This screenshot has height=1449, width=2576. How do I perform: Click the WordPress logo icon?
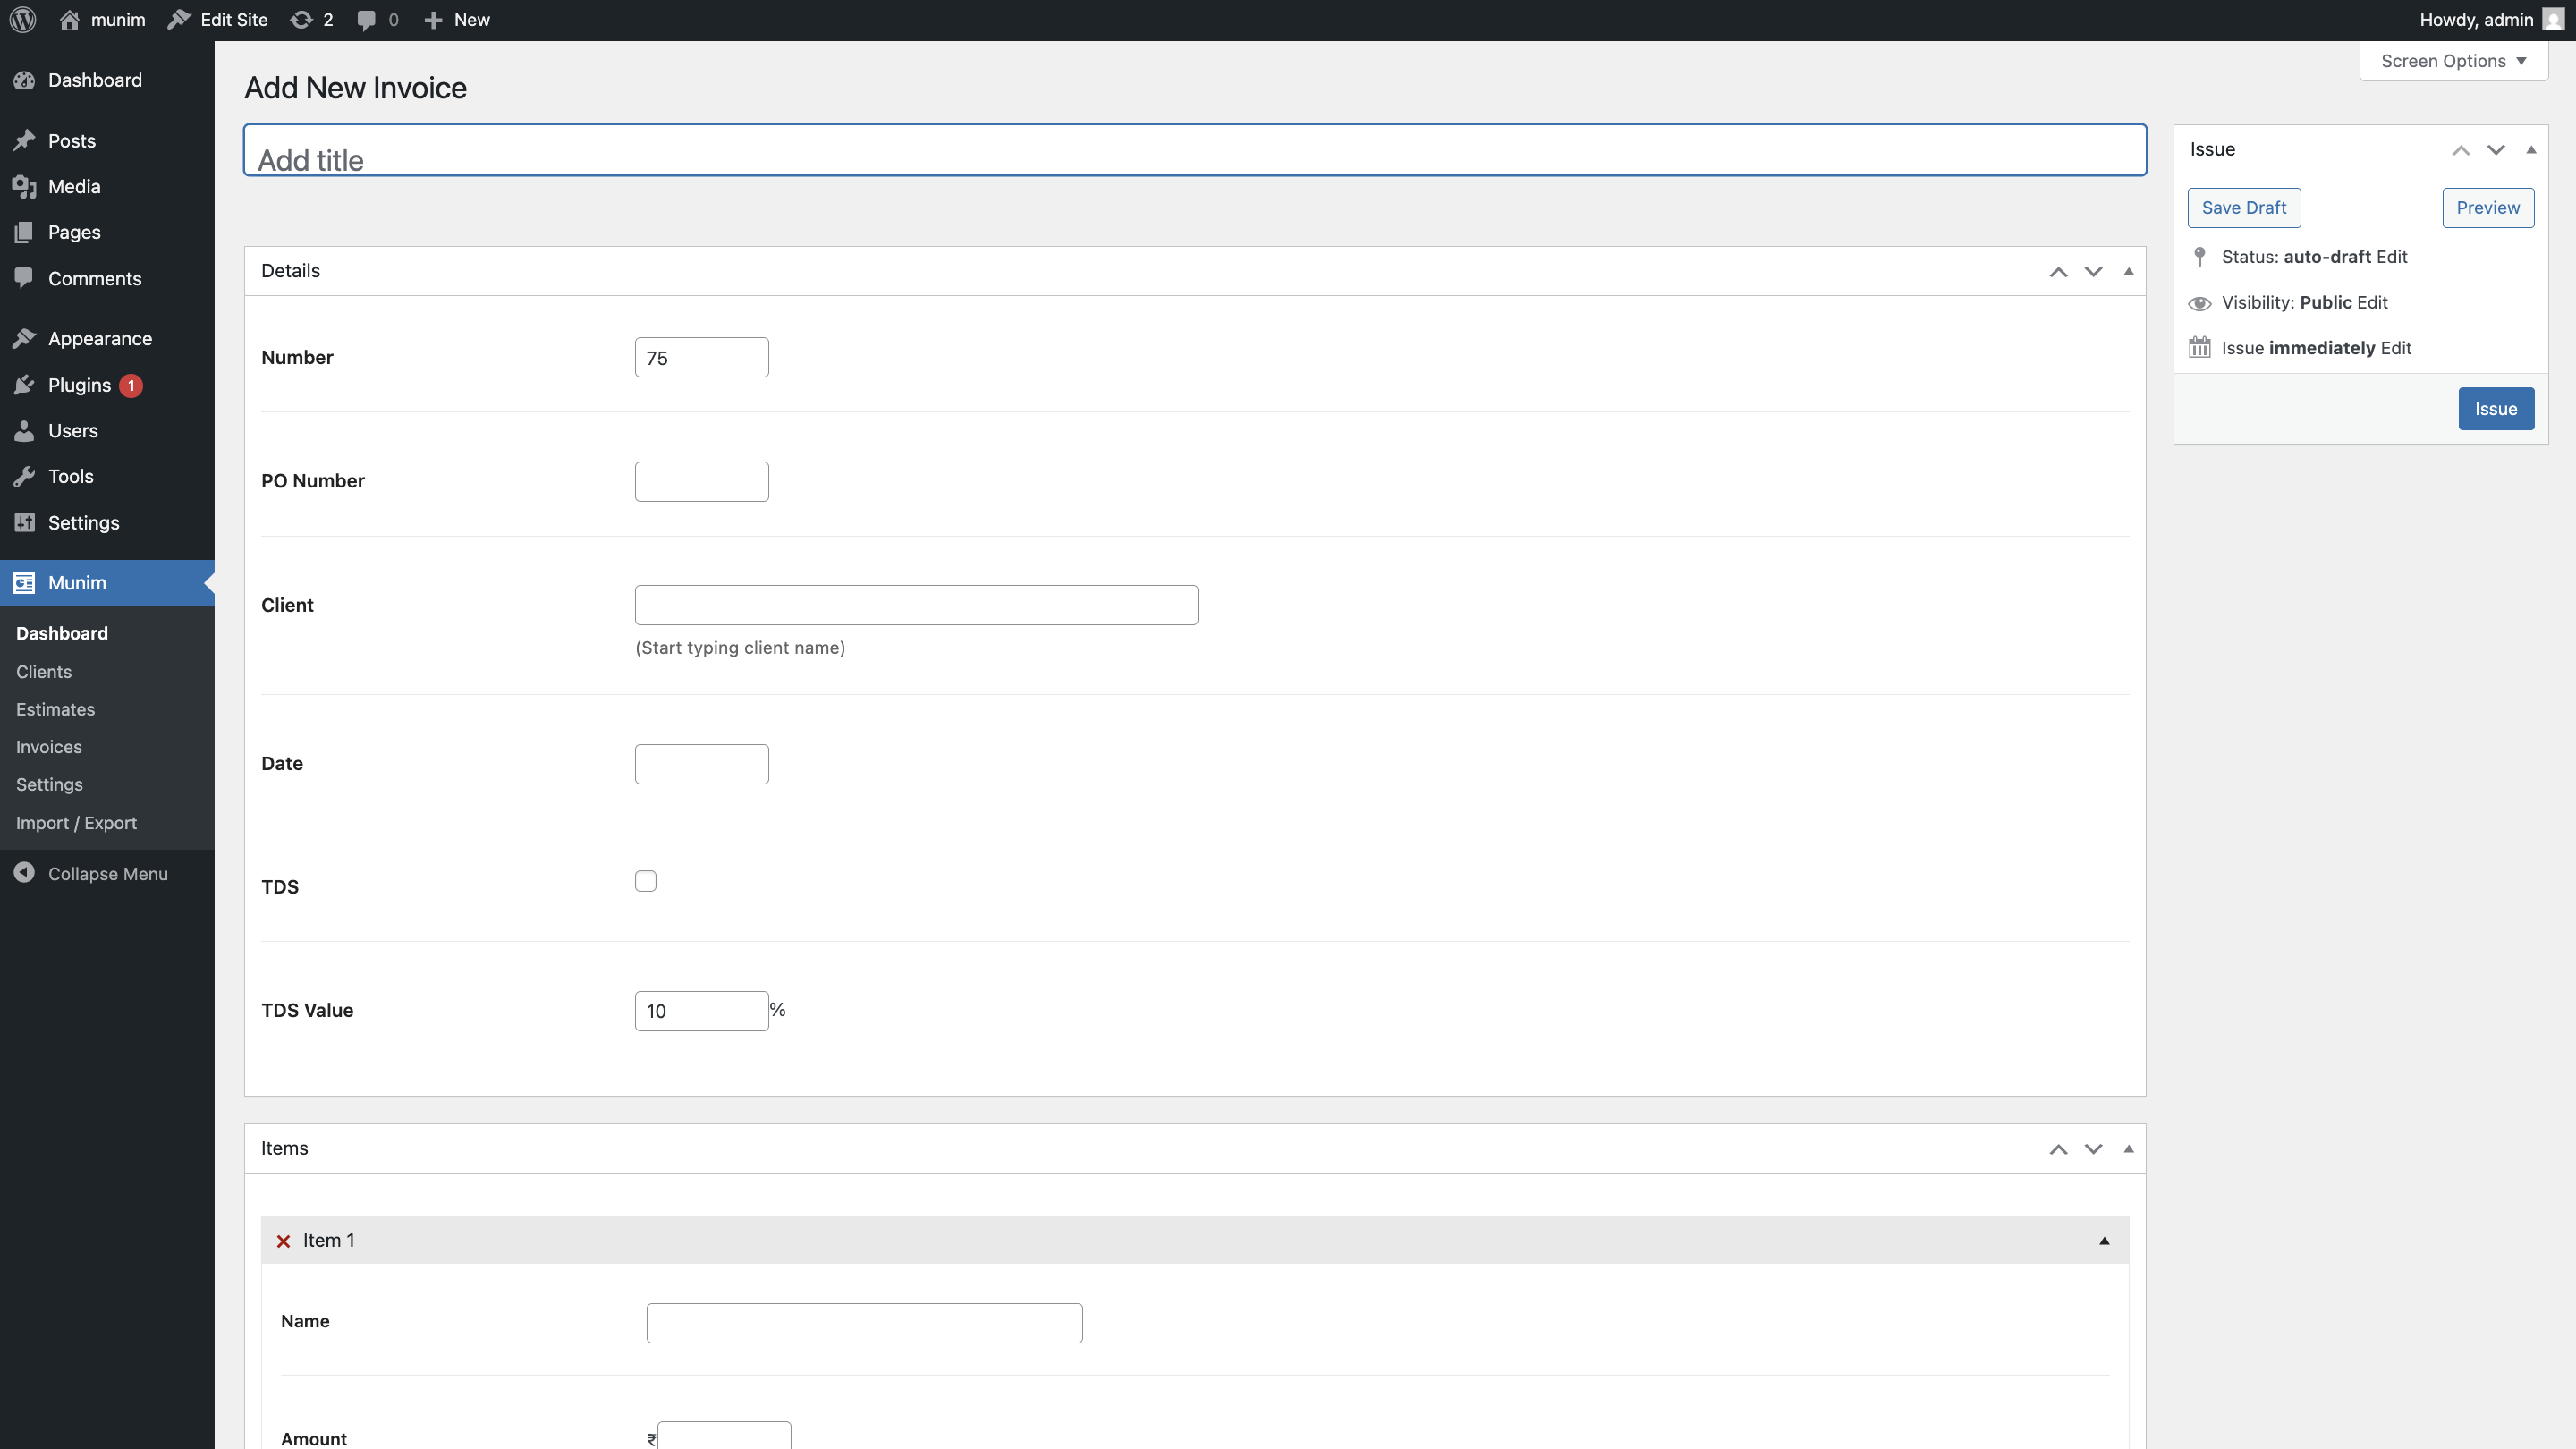pyautogui.click(x=22, y=20)
